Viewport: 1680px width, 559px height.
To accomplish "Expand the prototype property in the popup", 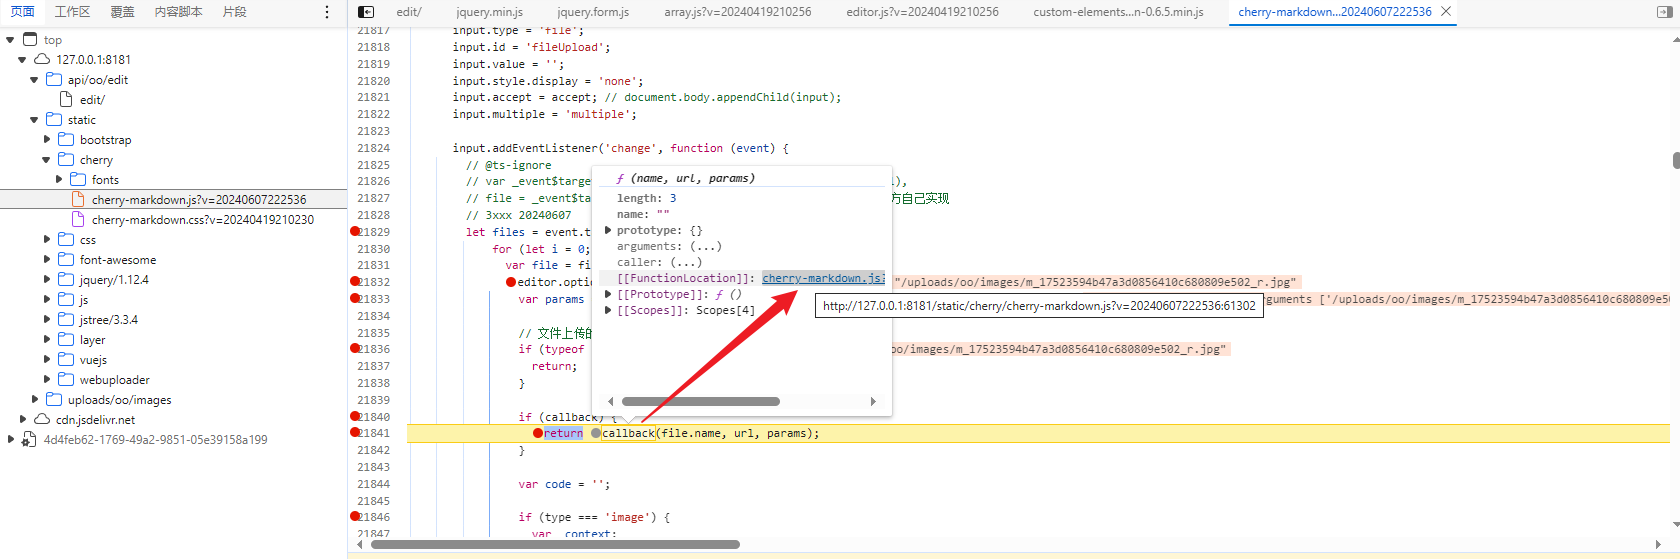I will point(608,230).
